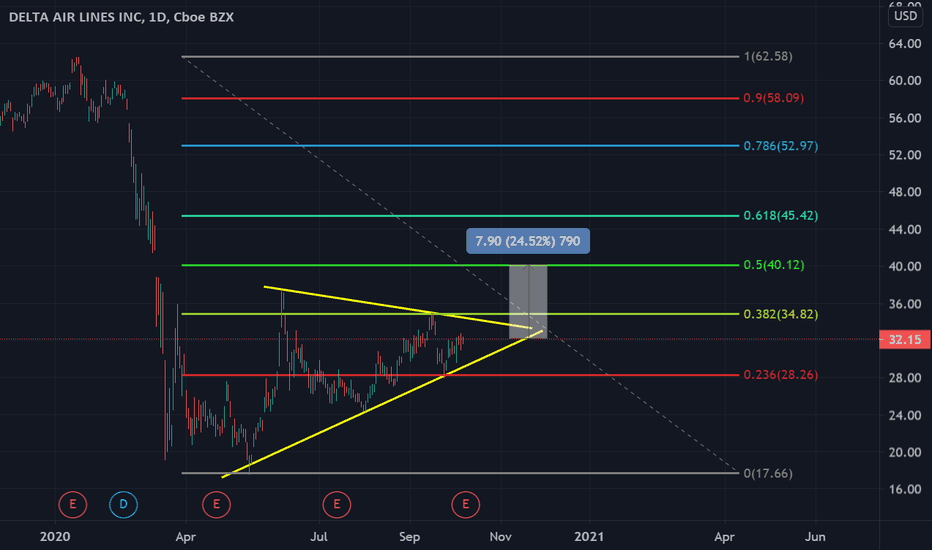The height and width of the screenshot is (550, 932).
Task: Click the blue dividend D marker
Action: coord(124,504)
